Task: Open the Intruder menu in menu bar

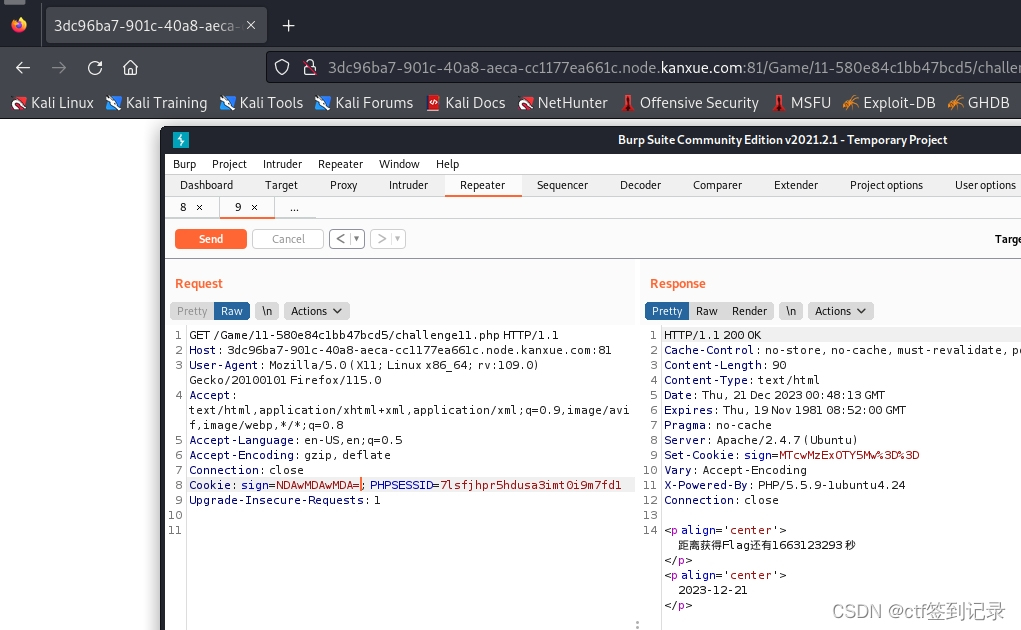Action: (x=282, y=164)
